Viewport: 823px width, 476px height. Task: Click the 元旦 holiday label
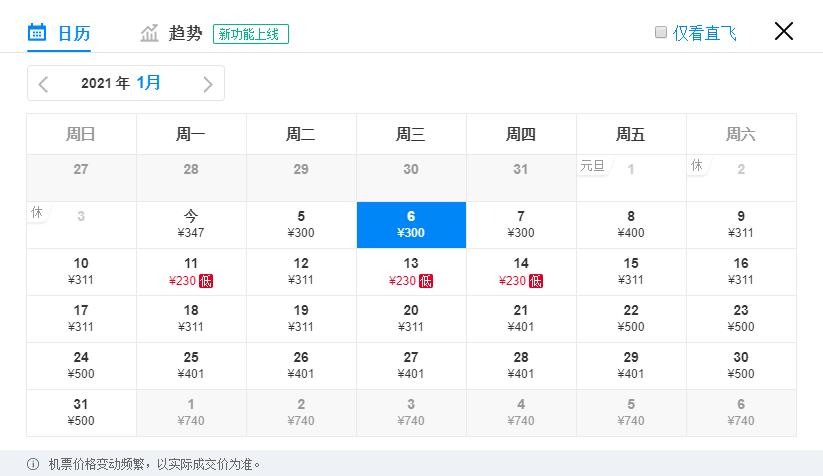coord(592,166)
